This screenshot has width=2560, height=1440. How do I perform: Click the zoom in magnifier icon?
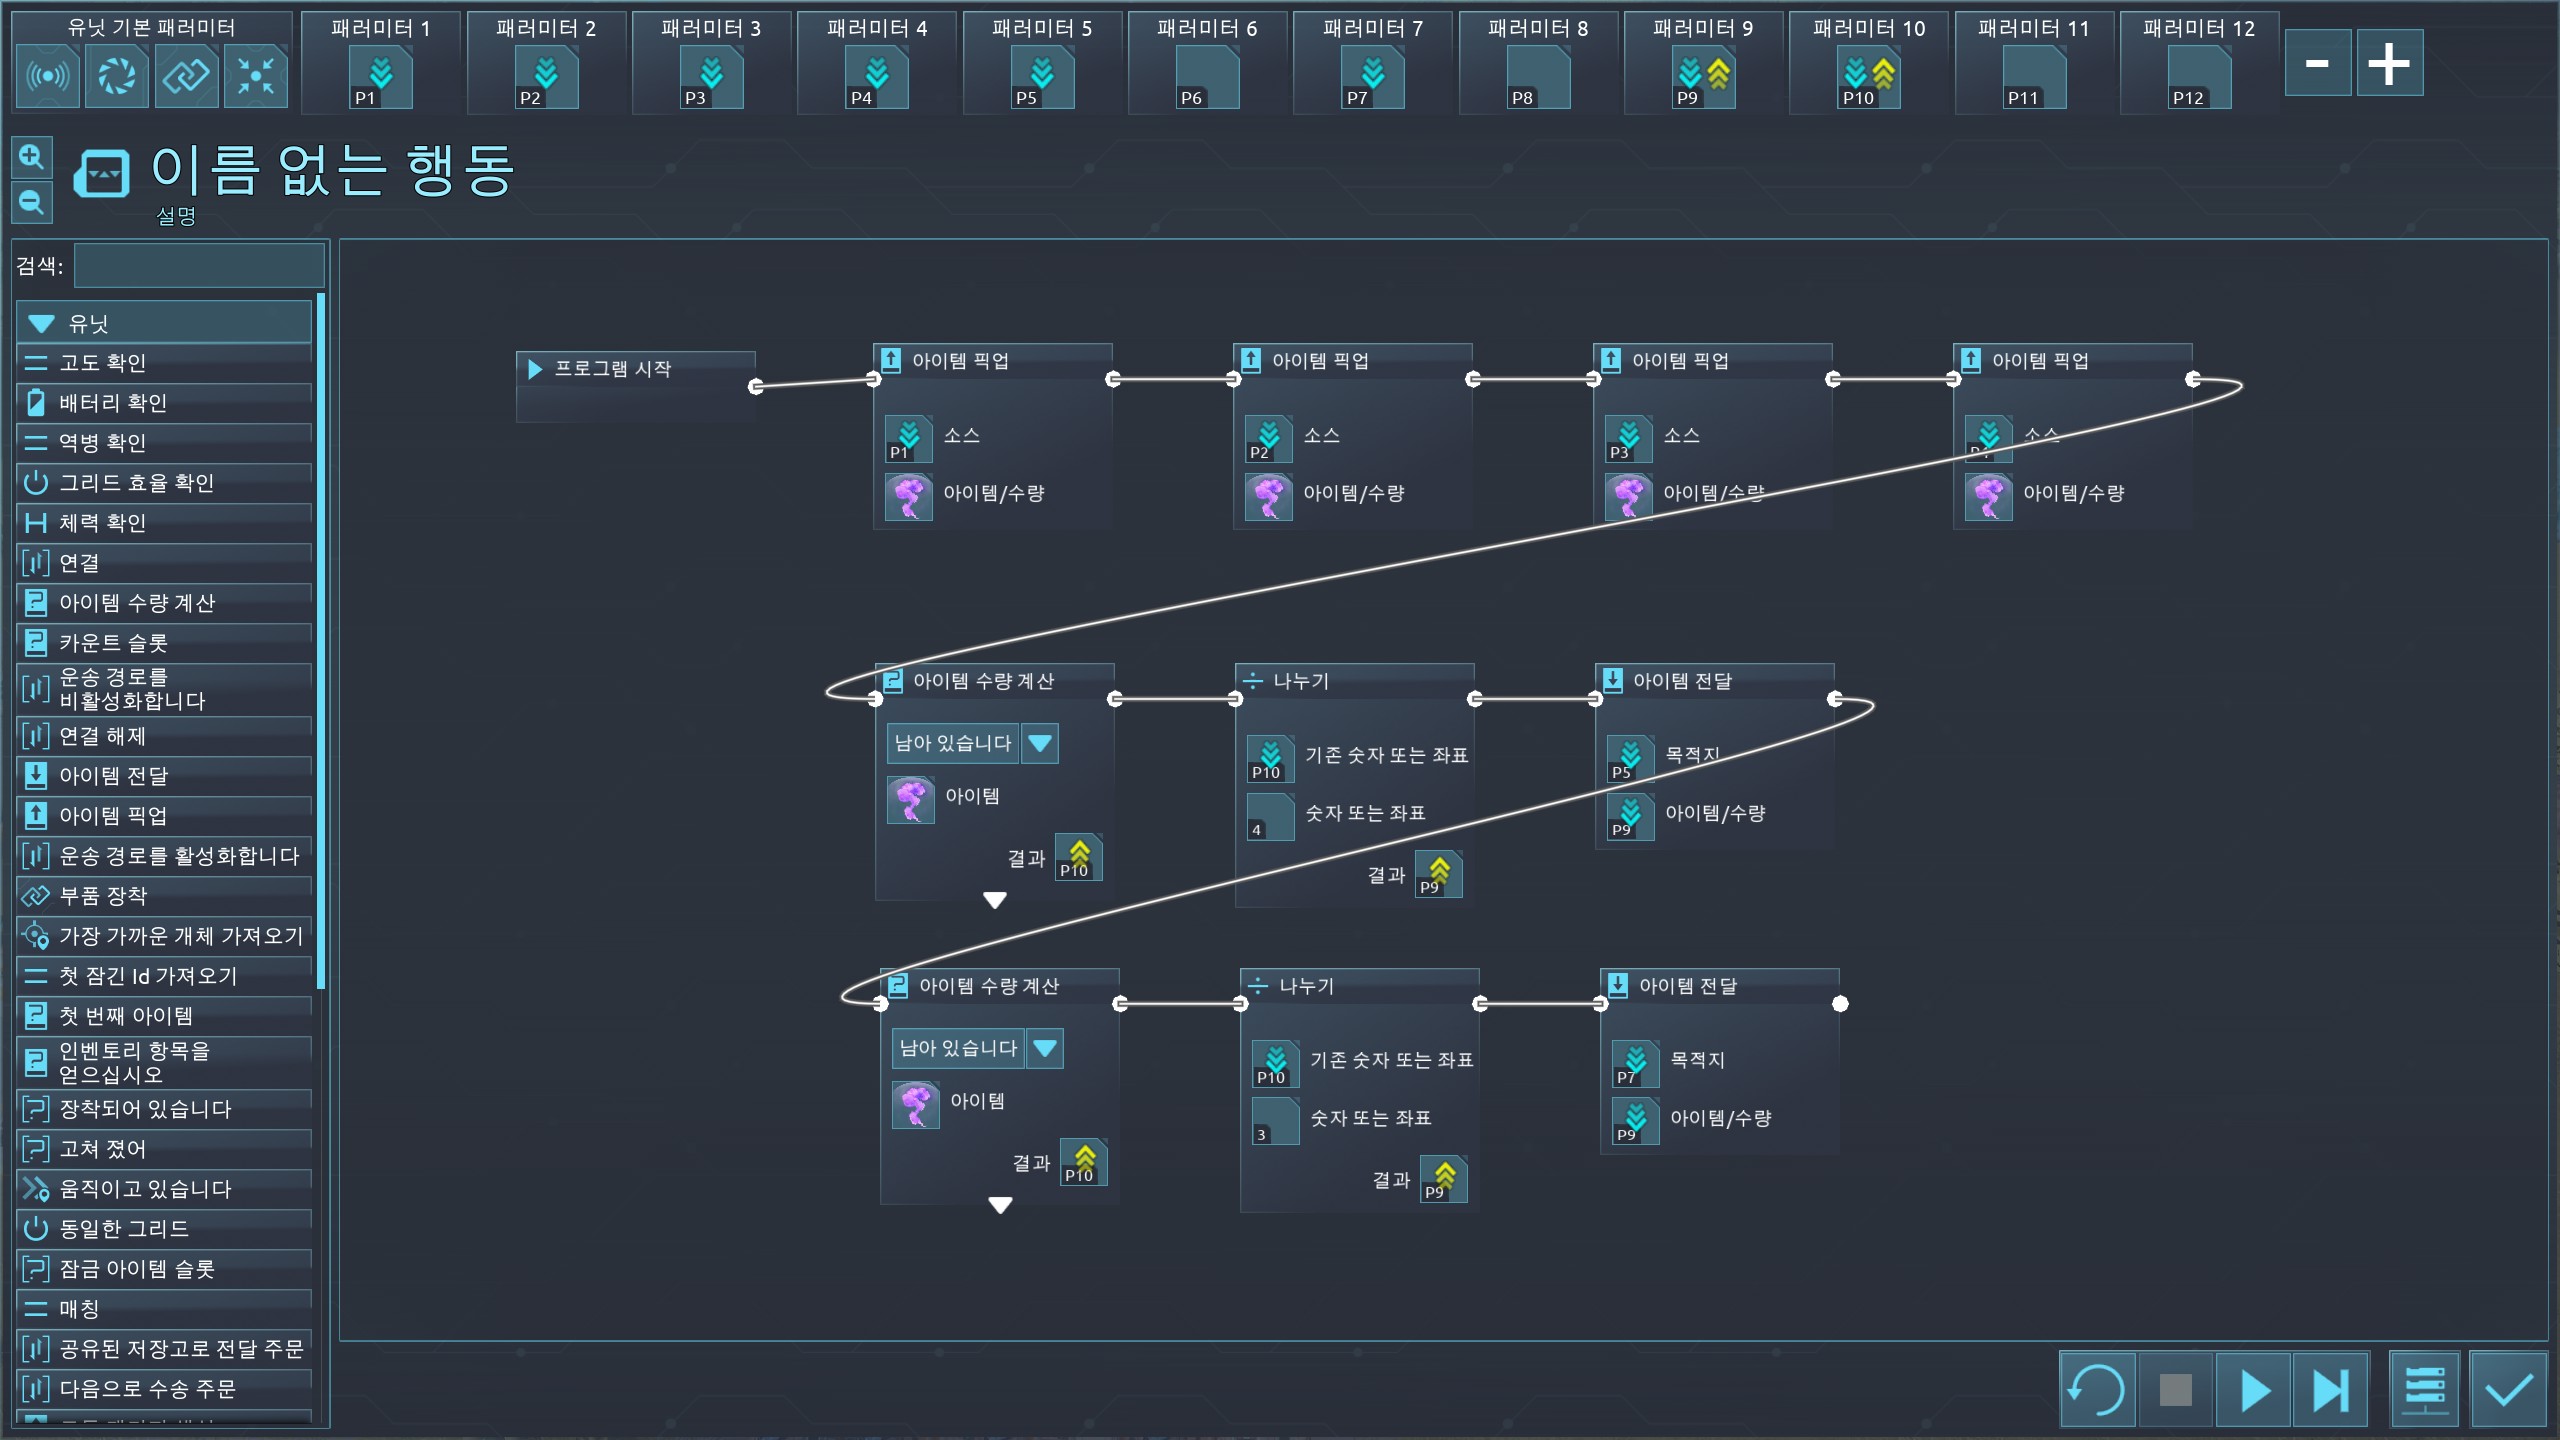31,157
